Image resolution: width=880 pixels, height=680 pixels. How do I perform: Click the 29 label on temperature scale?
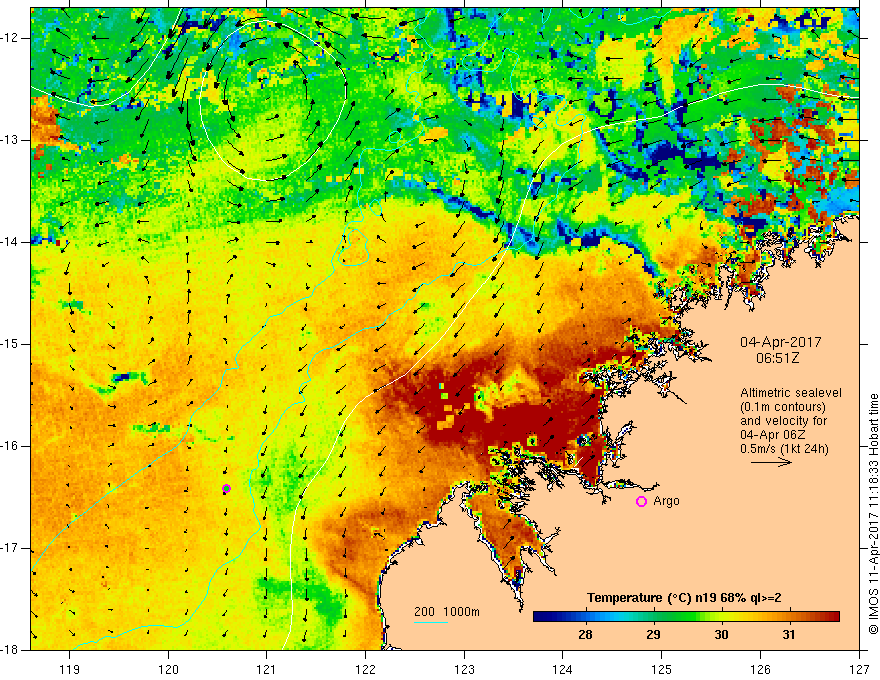[x=653, y=635]
